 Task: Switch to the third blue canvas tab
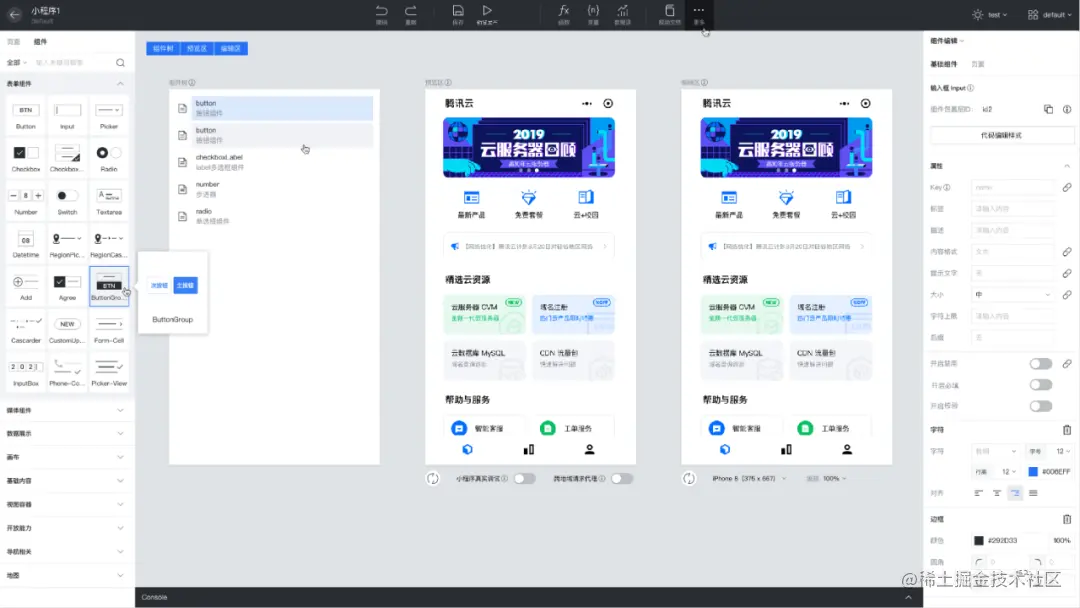pos(231,48)
